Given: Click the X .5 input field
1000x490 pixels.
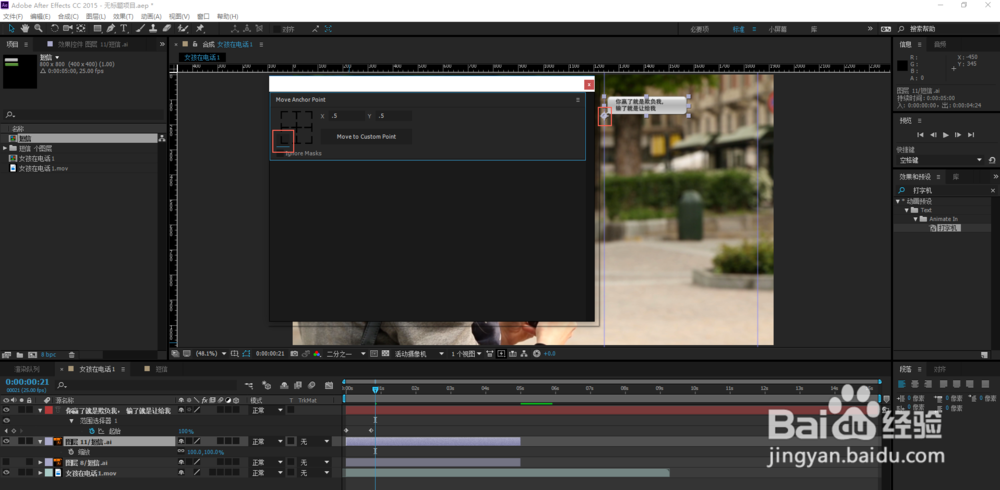Looking at the screenshot, I should pos(346,116).
